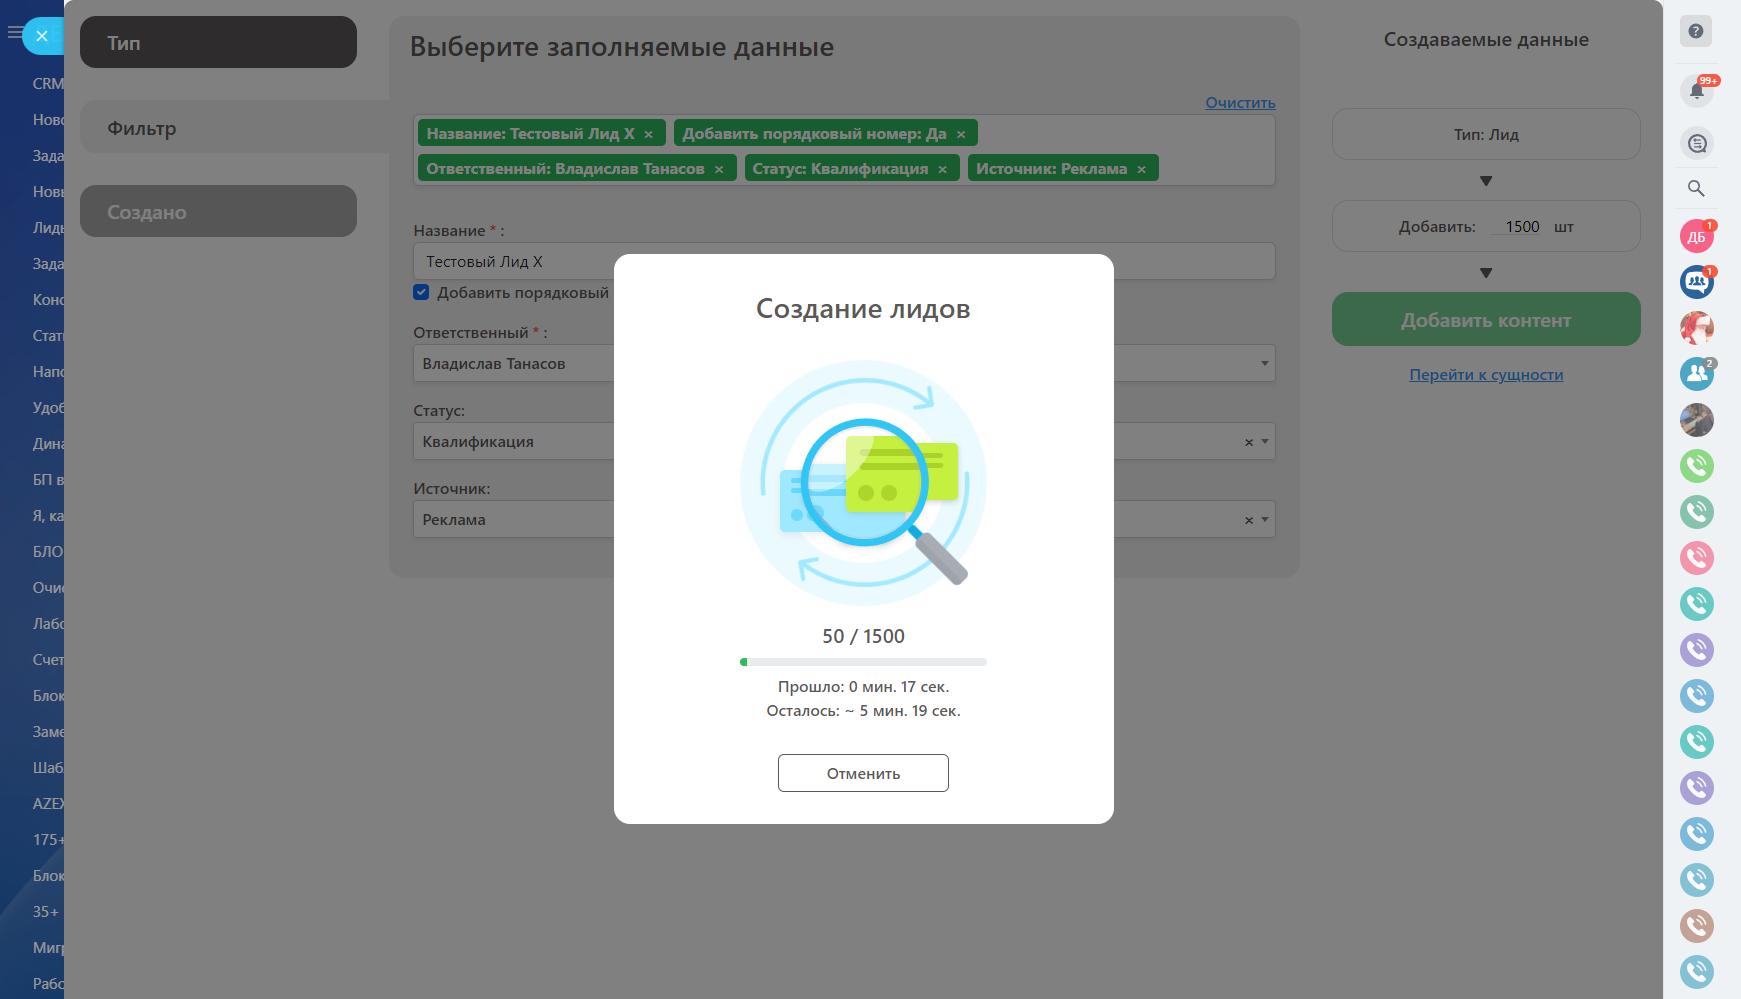Expand the Источник dropdown arrow
Viewport: 1741px width, 999px height.
pyautogui.click(x=1265, y=519)
